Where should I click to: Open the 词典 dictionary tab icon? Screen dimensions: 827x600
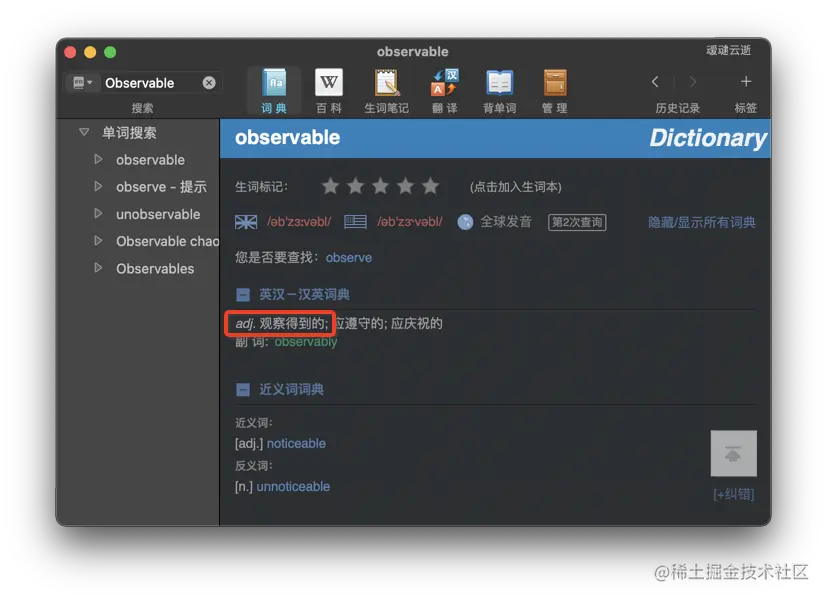(x=274, y=83)
